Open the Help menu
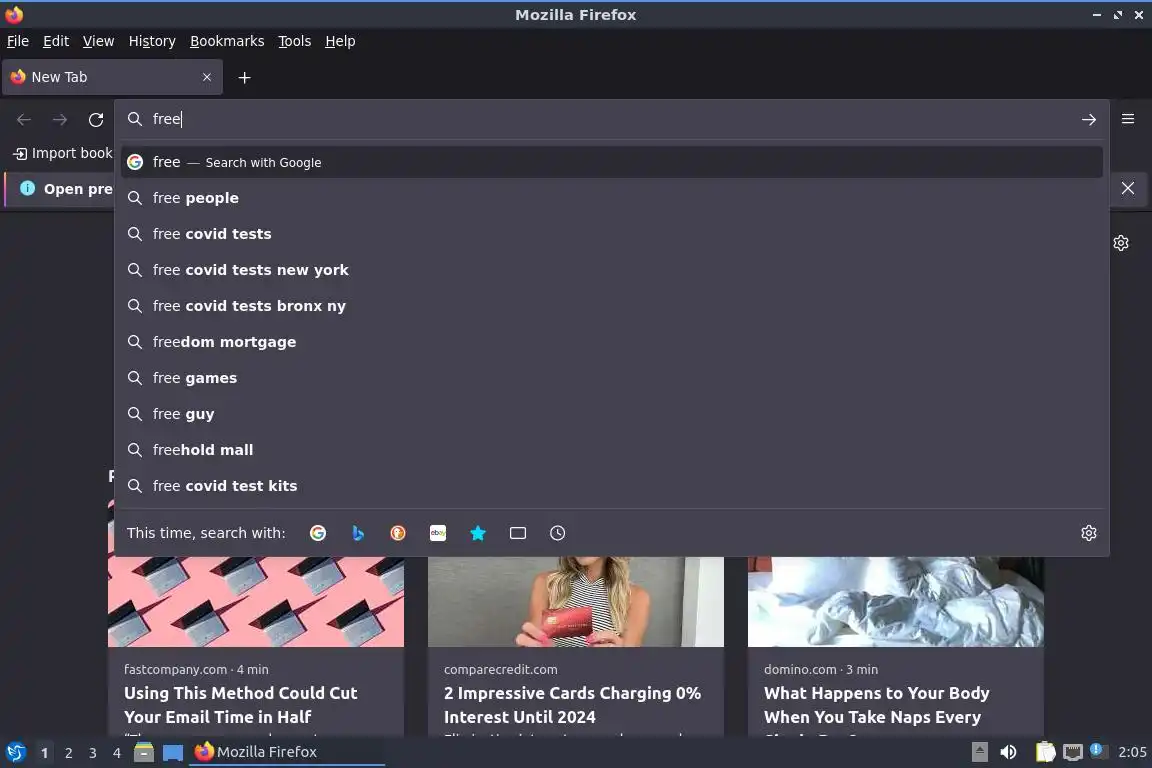This screenshot has width=1152, height=768. [x=340, y=41]
